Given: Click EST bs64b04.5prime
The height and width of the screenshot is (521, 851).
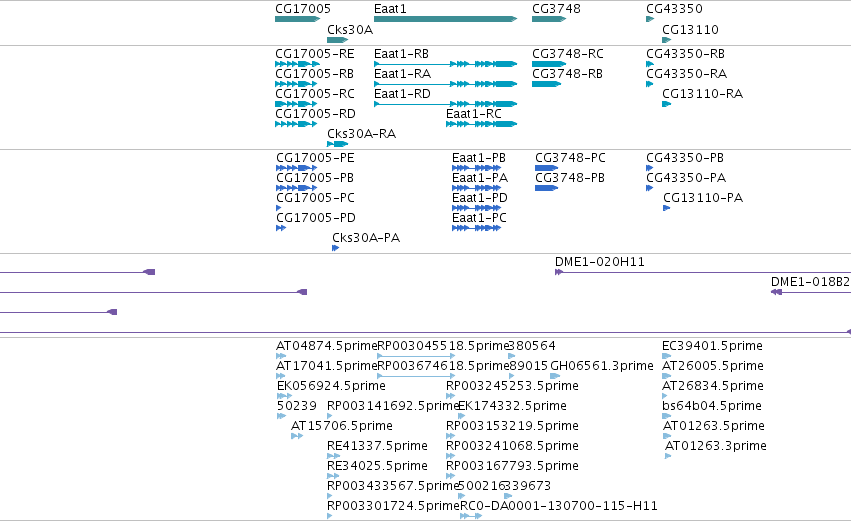Looking at the screenshot, I should [x=712, y=406].
